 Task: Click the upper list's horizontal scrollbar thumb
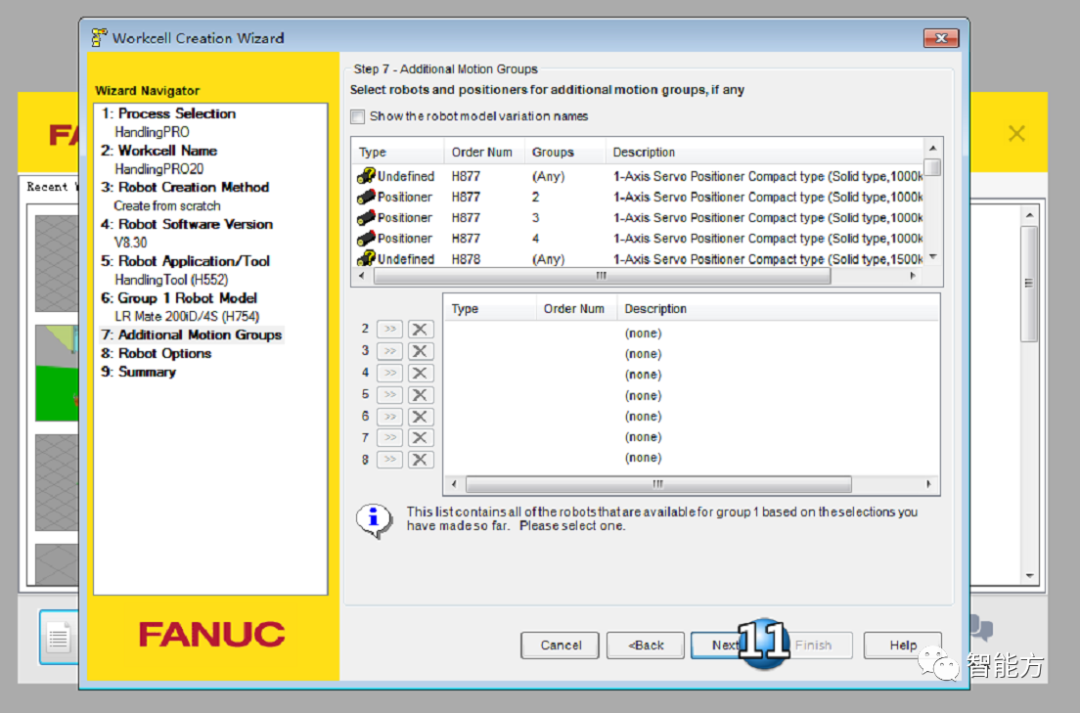pos(602,276)
